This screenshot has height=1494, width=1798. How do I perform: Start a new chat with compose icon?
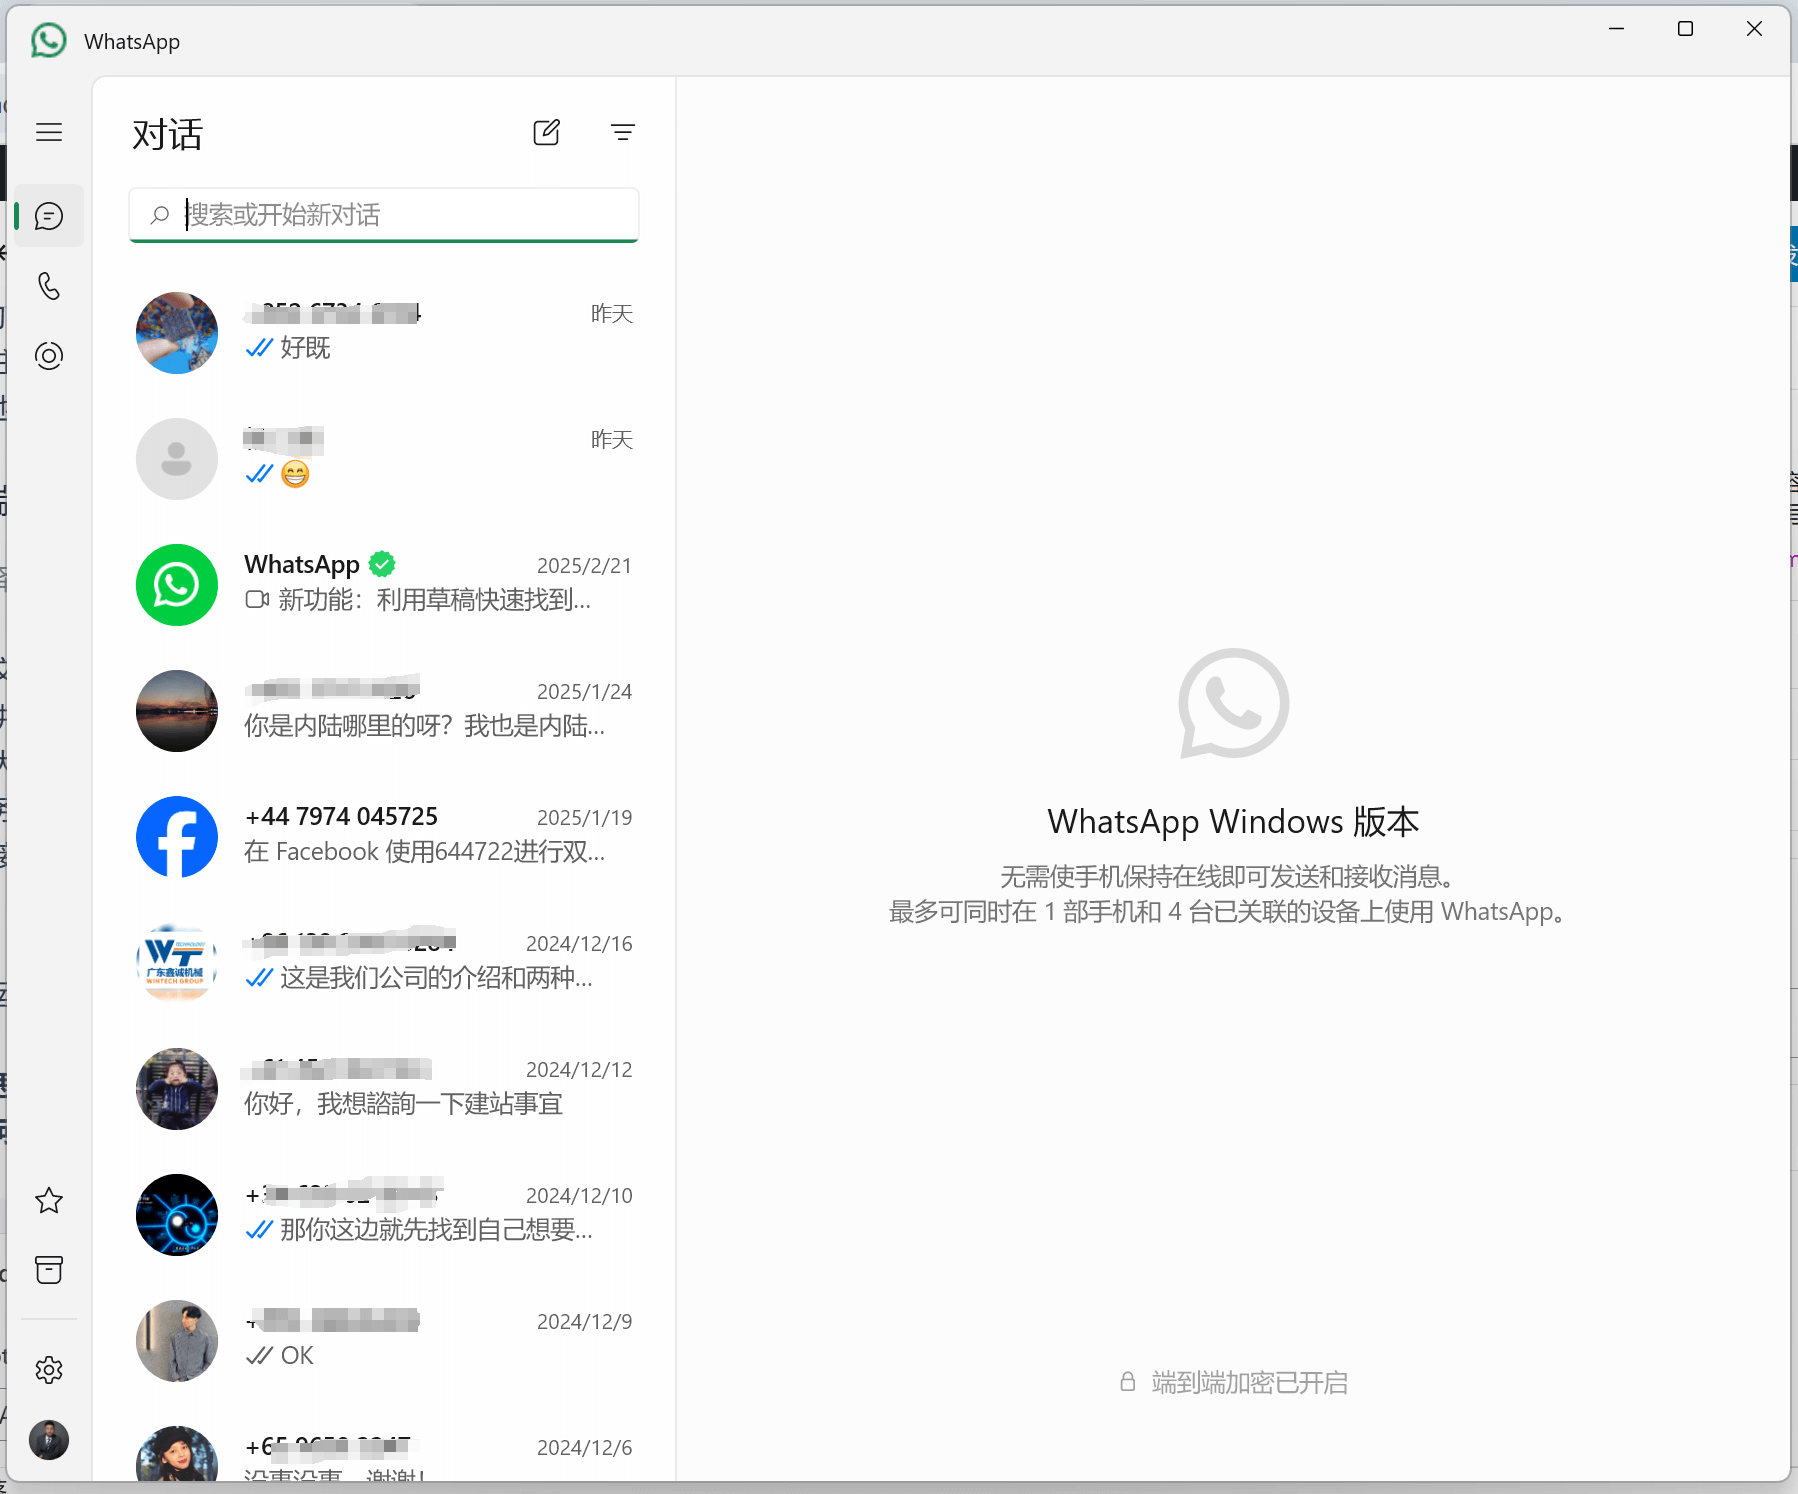pyautogui.click(x=546, y=132)
